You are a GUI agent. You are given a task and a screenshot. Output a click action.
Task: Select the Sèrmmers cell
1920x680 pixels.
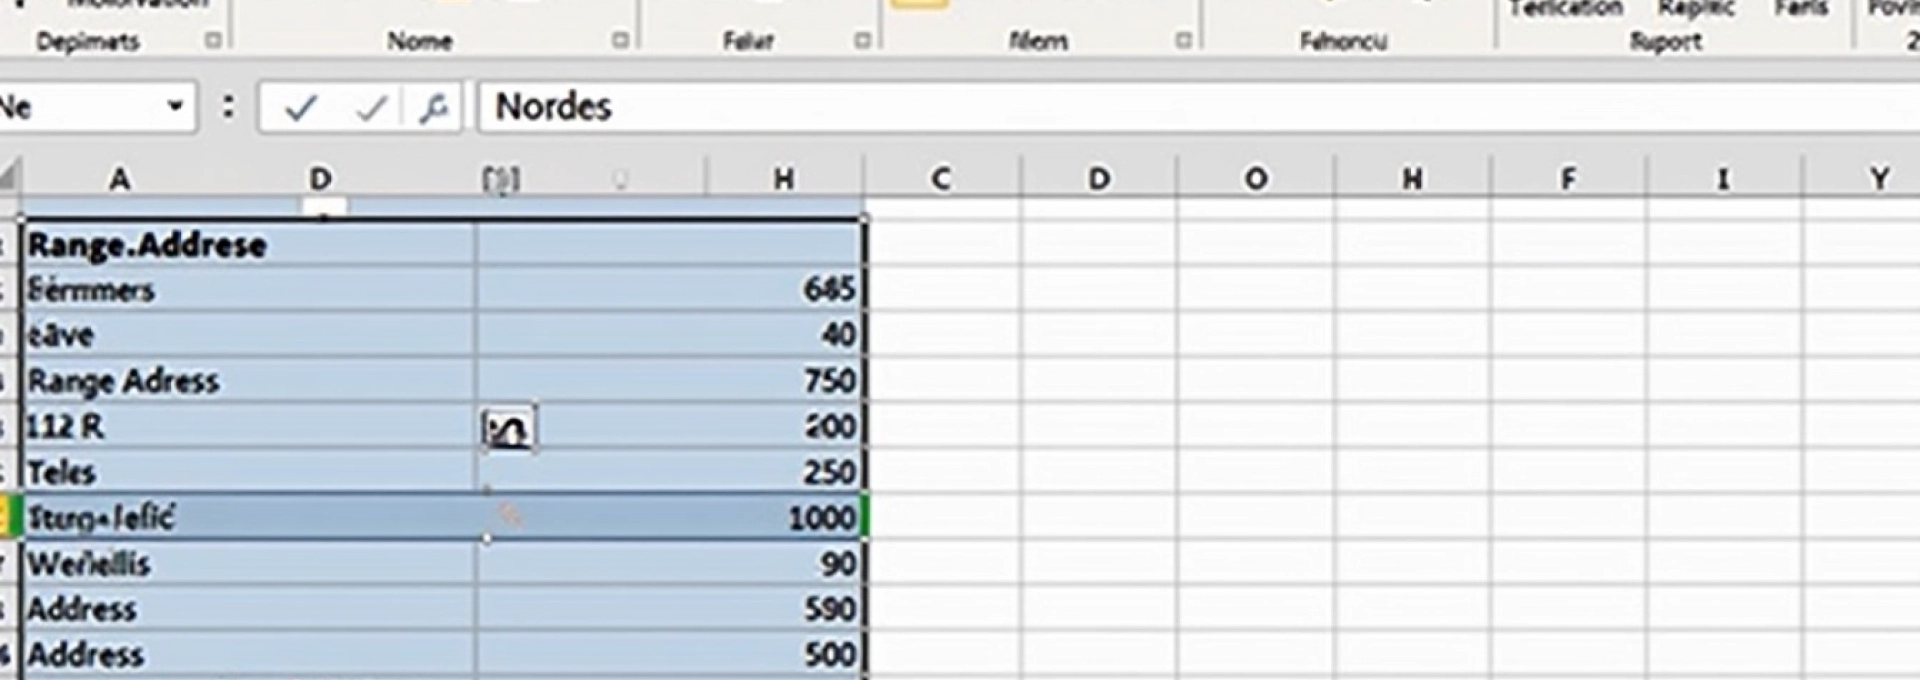point(249,290)
